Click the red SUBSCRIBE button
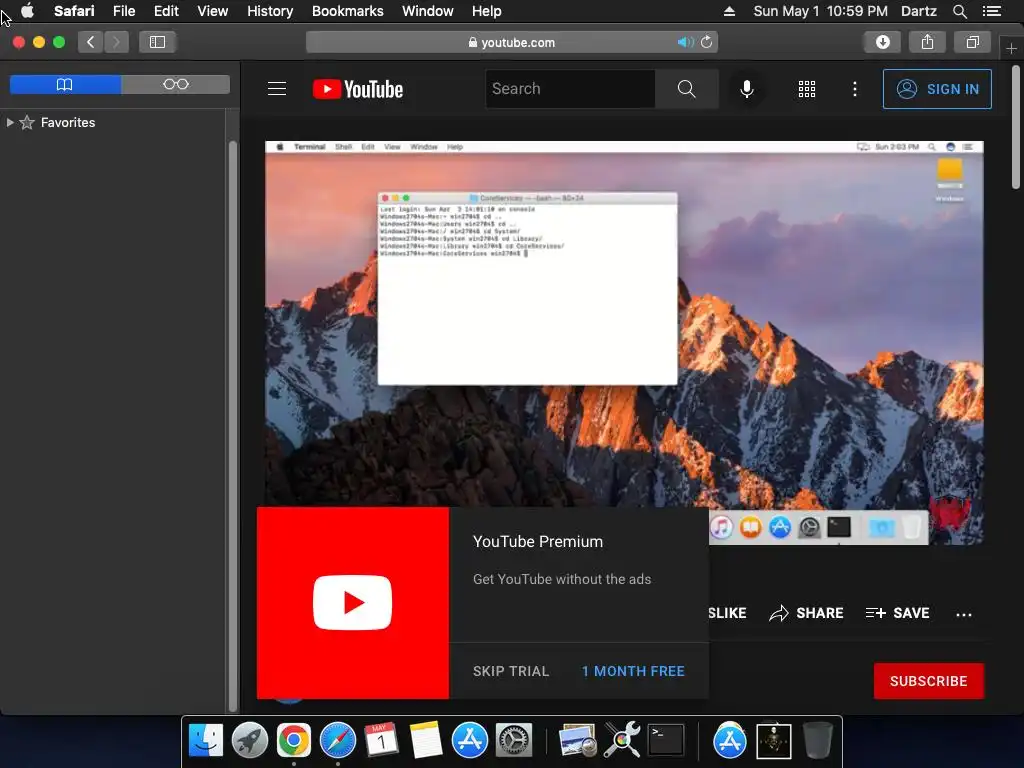The height and width of the screenshot is (768, 1024). [929, 681]
